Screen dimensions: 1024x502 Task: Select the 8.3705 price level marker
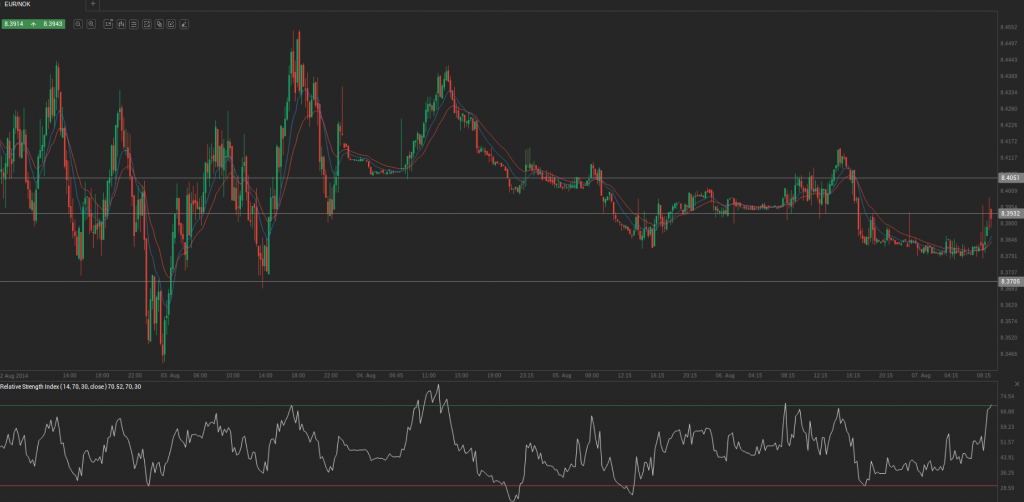[1011, 281]
